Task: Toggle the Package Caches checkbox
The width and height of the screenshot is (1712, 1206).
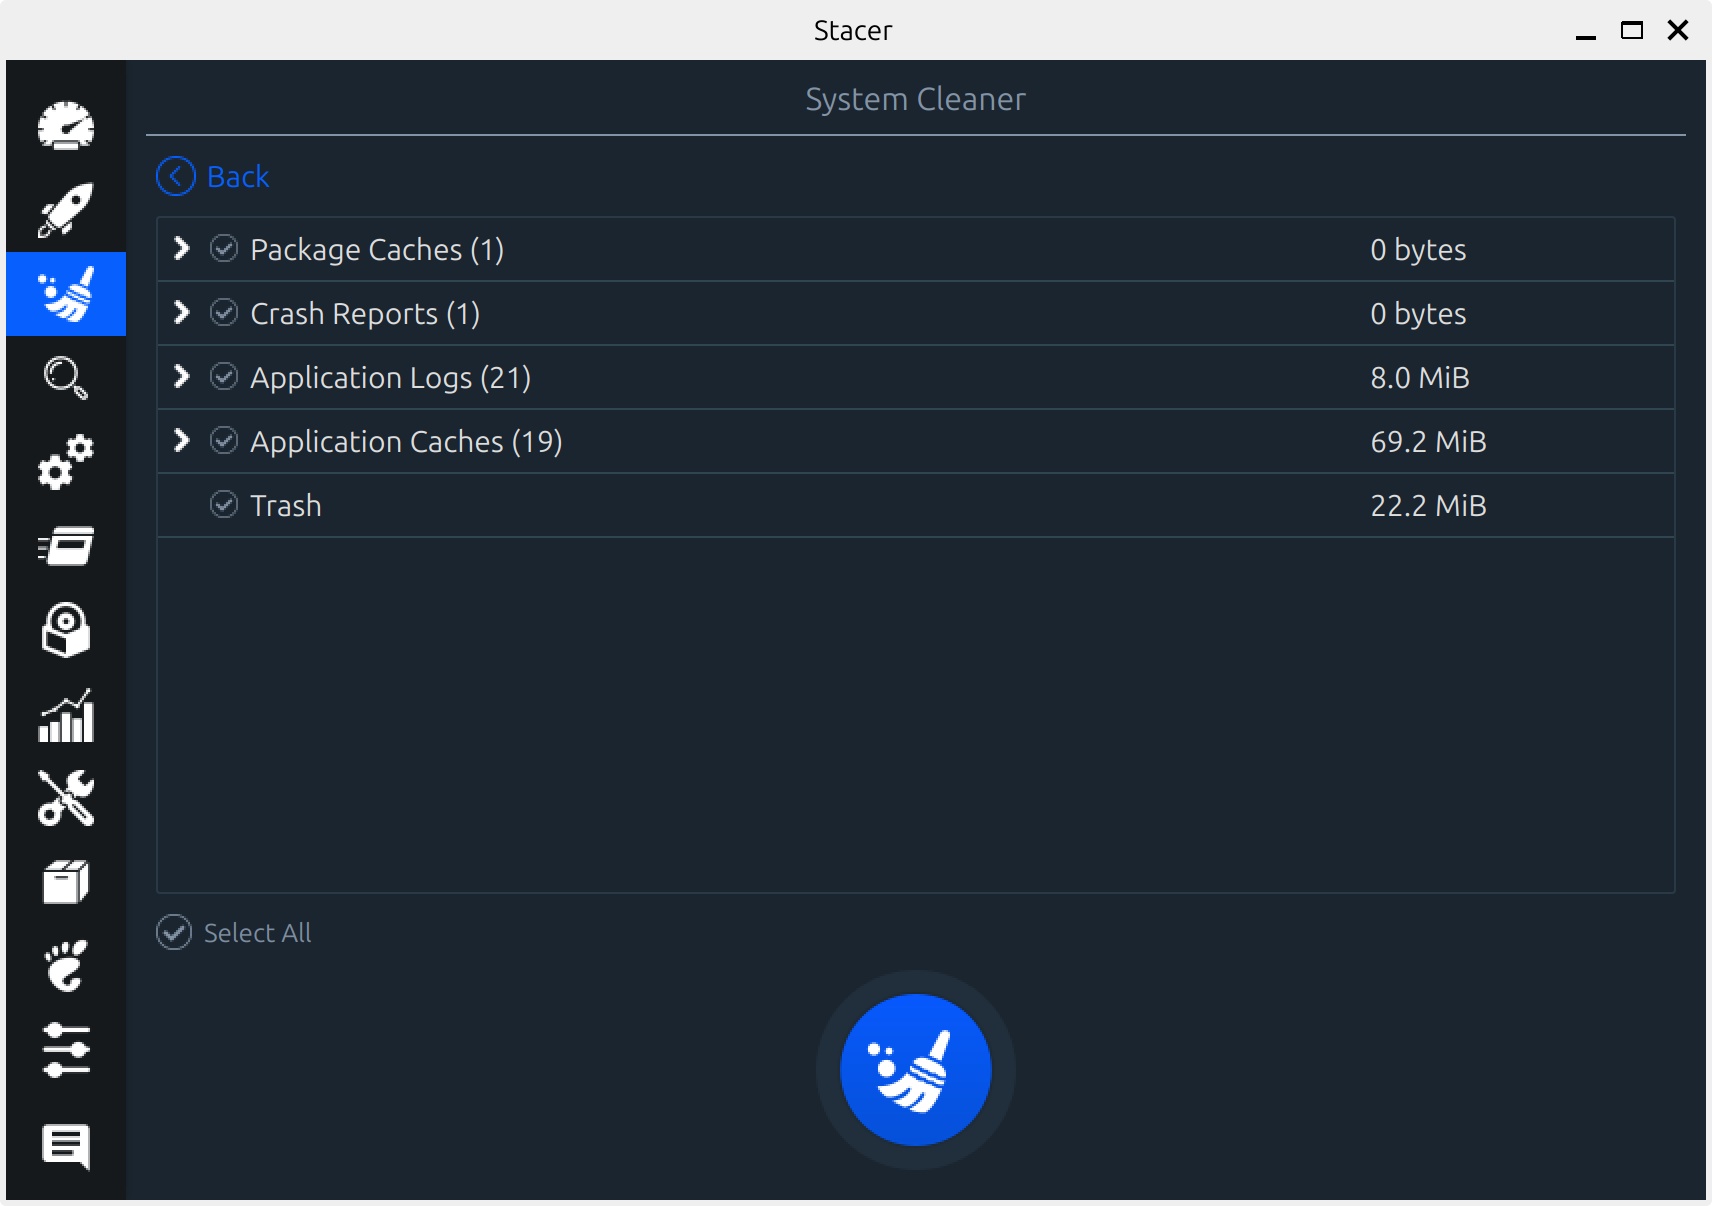Action: (x=224, y=249)
